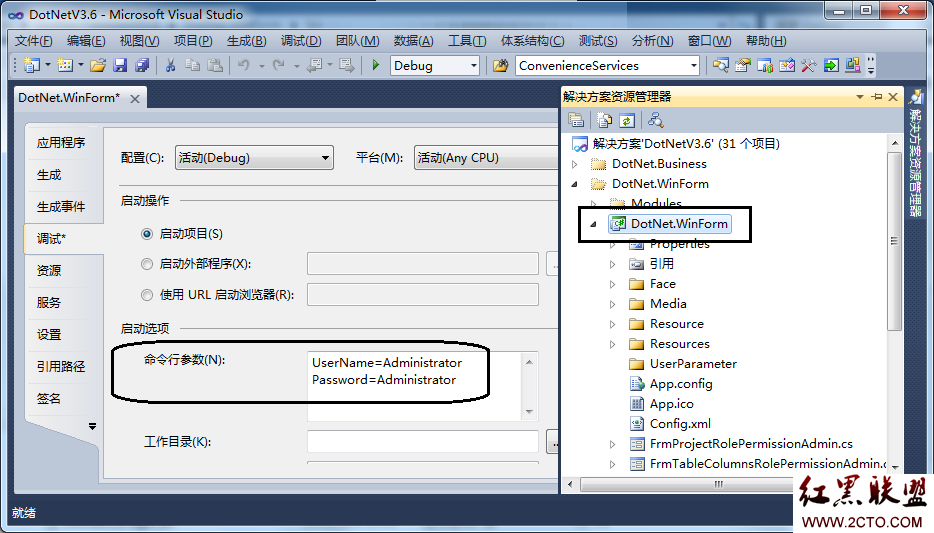The image size is (934, 533).
Task: Close the DotNet.WinForm* document tab
Action: (135, 99)
